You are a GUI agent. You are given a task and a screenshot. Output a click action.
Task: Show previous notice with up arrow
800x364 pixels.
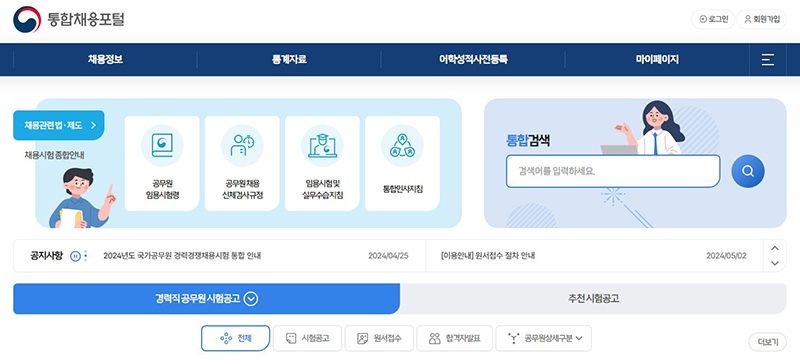pyautogui.click(x=775, y=249)
